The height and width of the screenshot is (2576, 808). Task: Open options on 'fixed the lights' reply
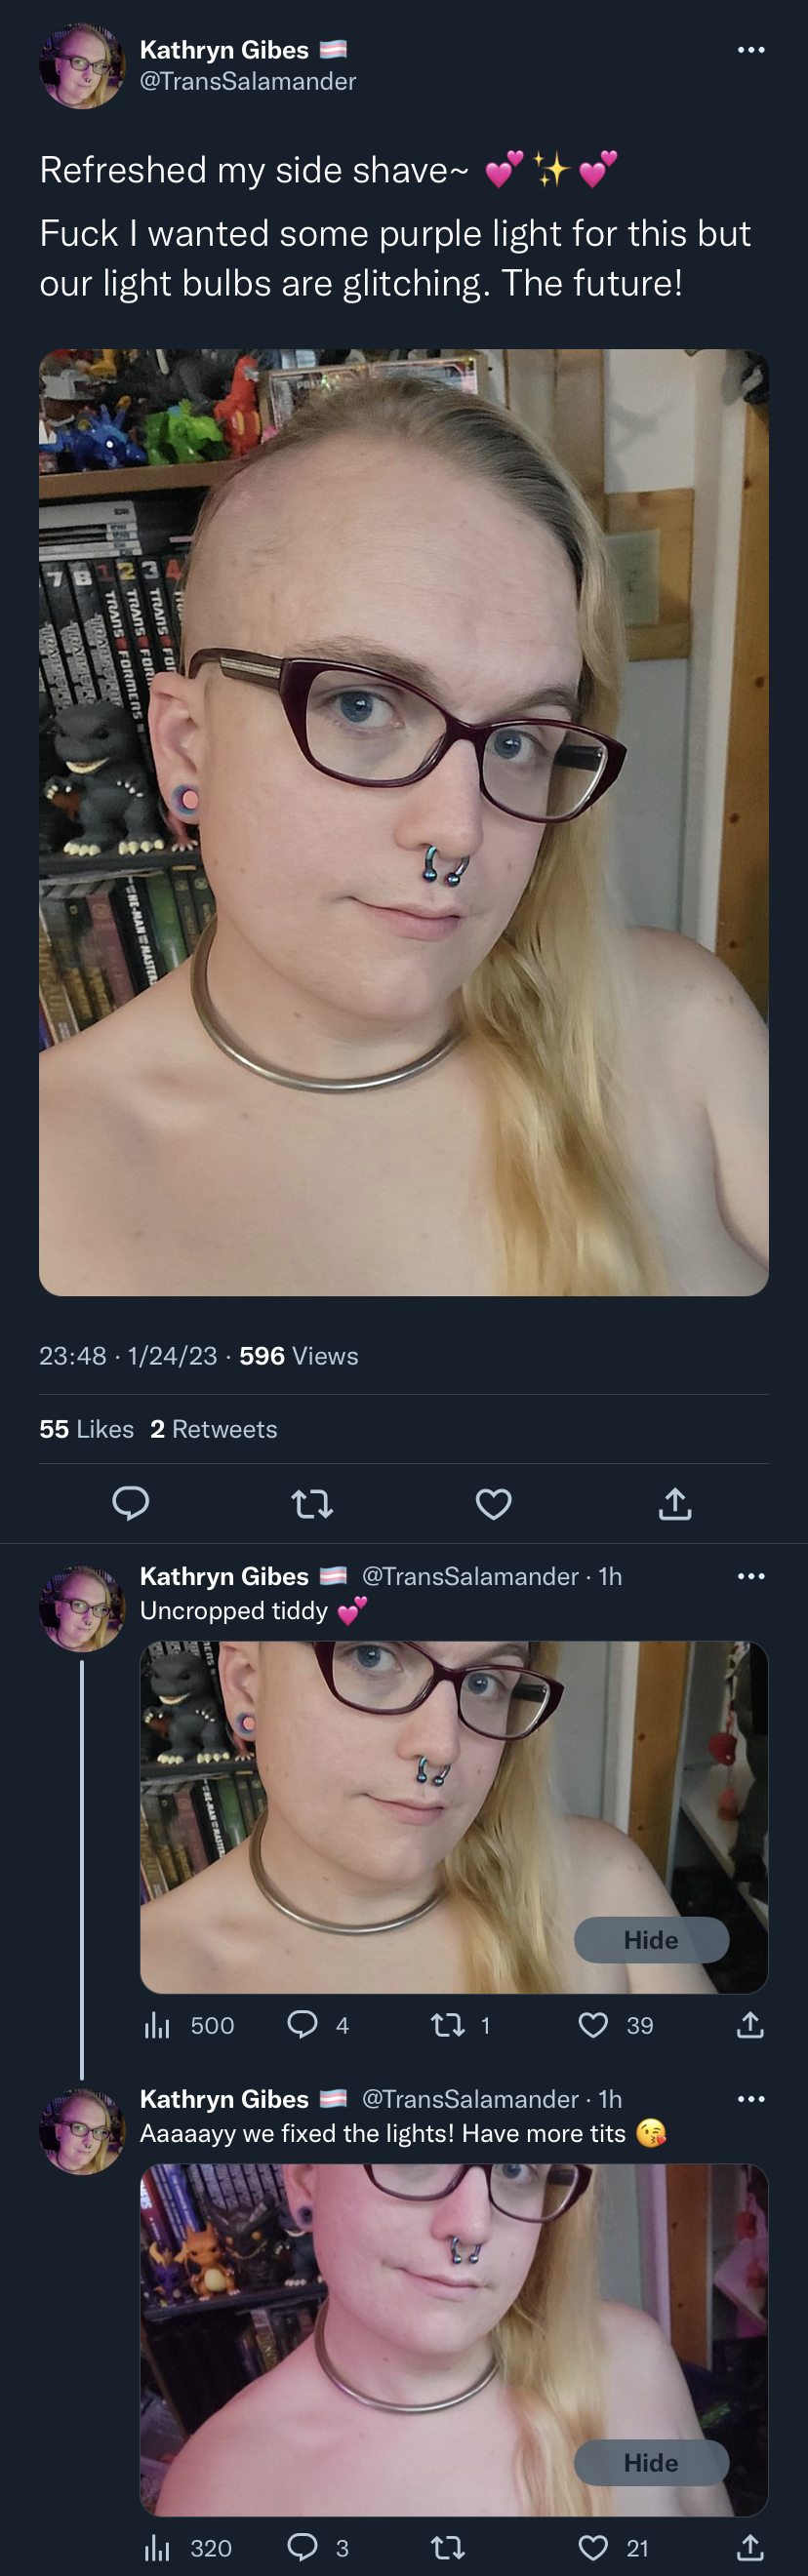[751, 2099]
